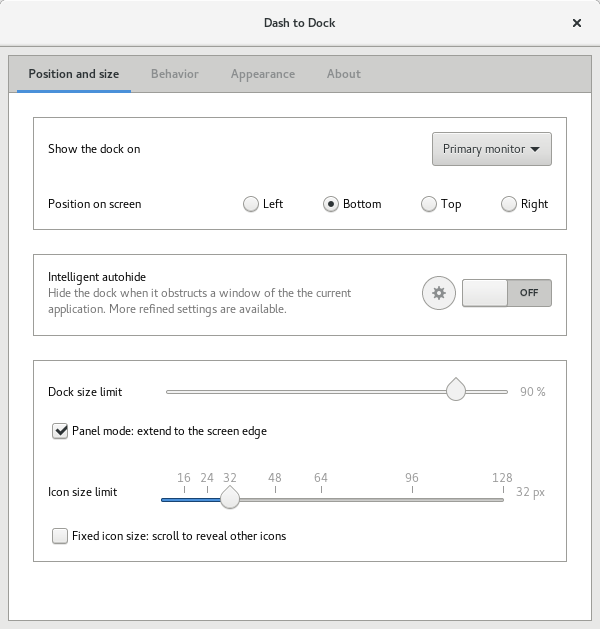The image size is (600, 629).
Task: Set icon size slider to 48 mark
Action: tap(275, 498)
